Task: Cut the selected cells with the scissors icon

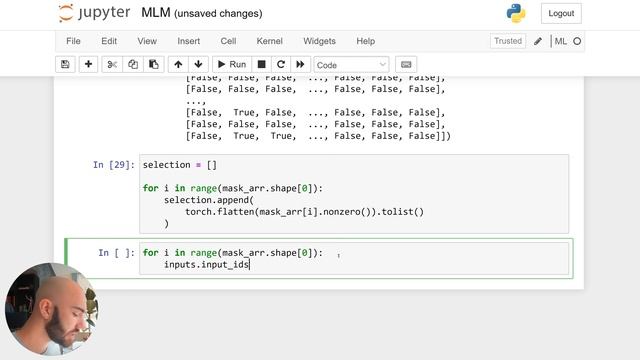Action: pyautogui.click(x=112, y=64)
